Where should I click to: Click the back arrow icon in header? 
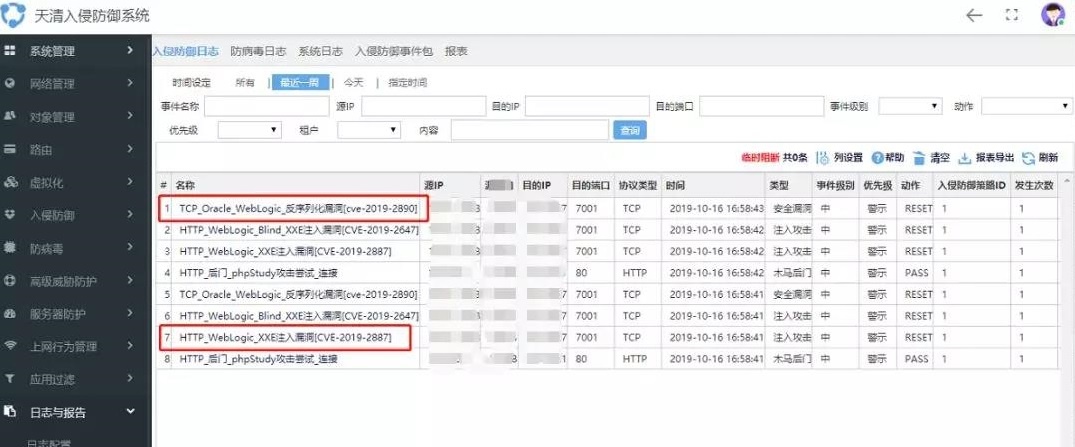pos(974,15)
